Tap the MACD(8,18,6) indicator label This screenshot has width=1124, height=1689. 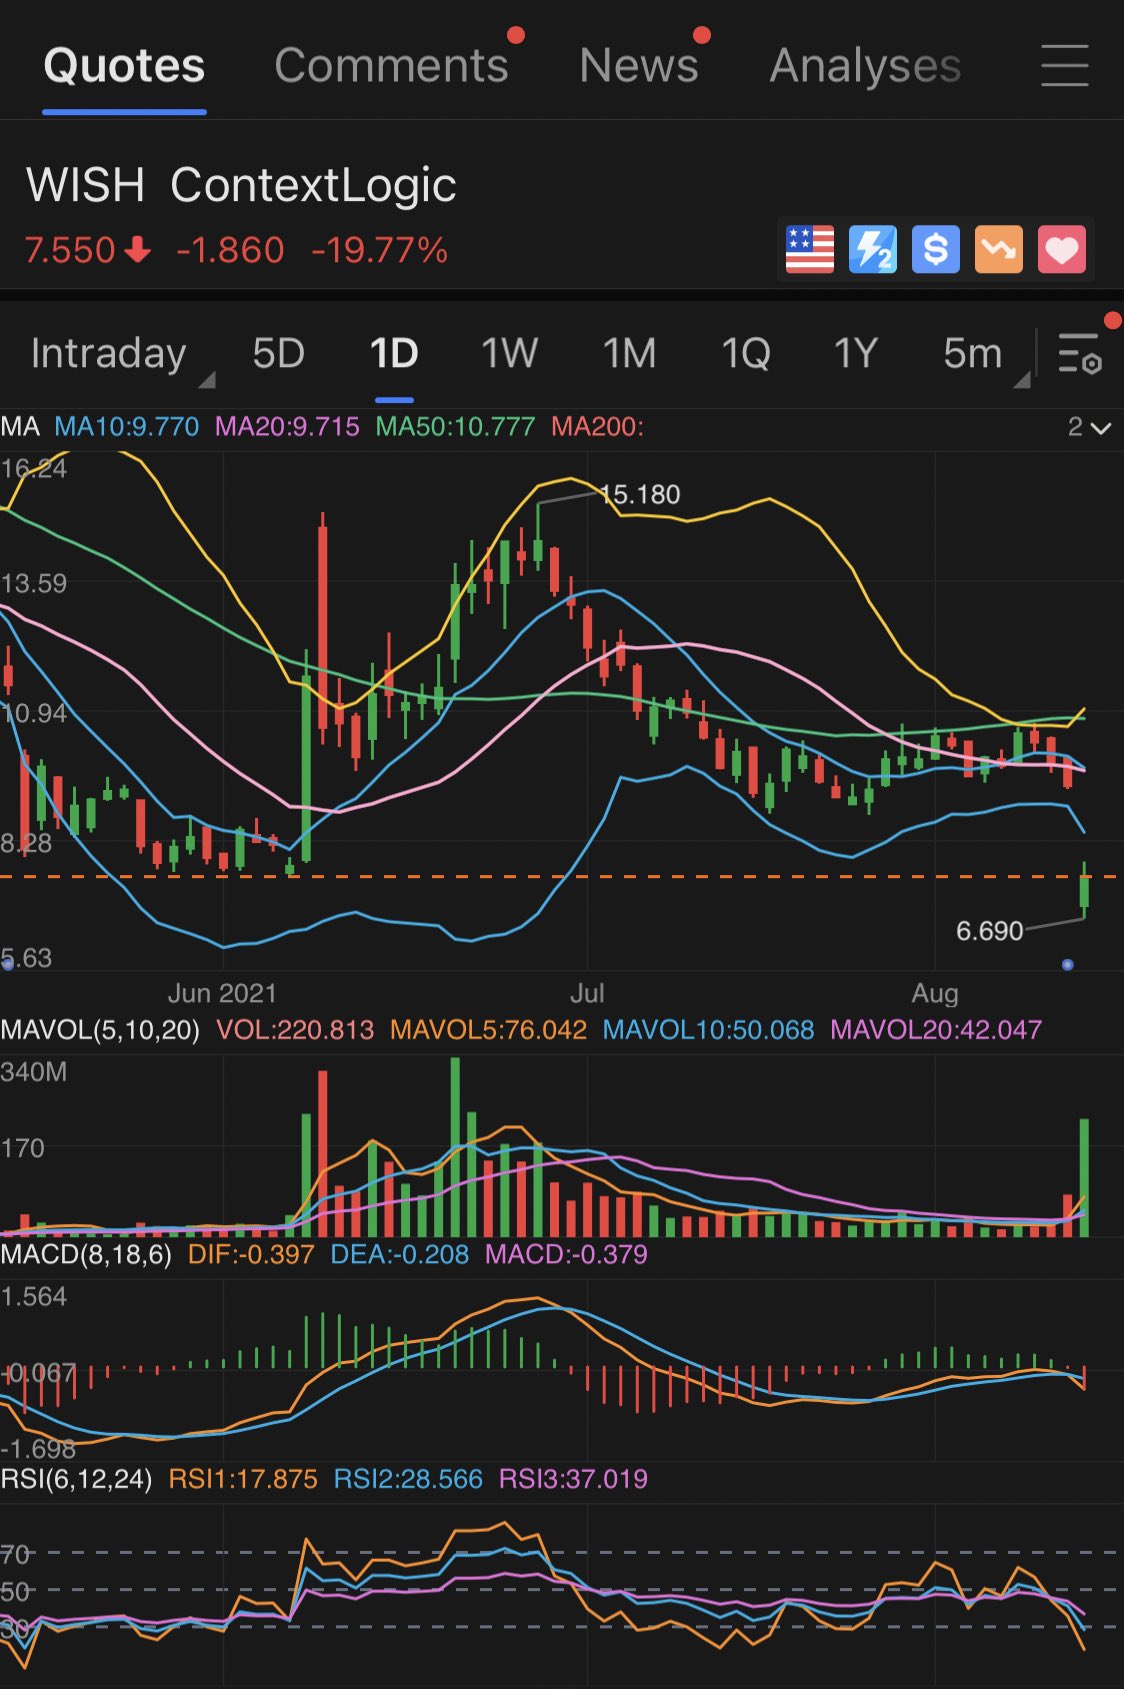pyautogui.click(x=86, y=1254)
